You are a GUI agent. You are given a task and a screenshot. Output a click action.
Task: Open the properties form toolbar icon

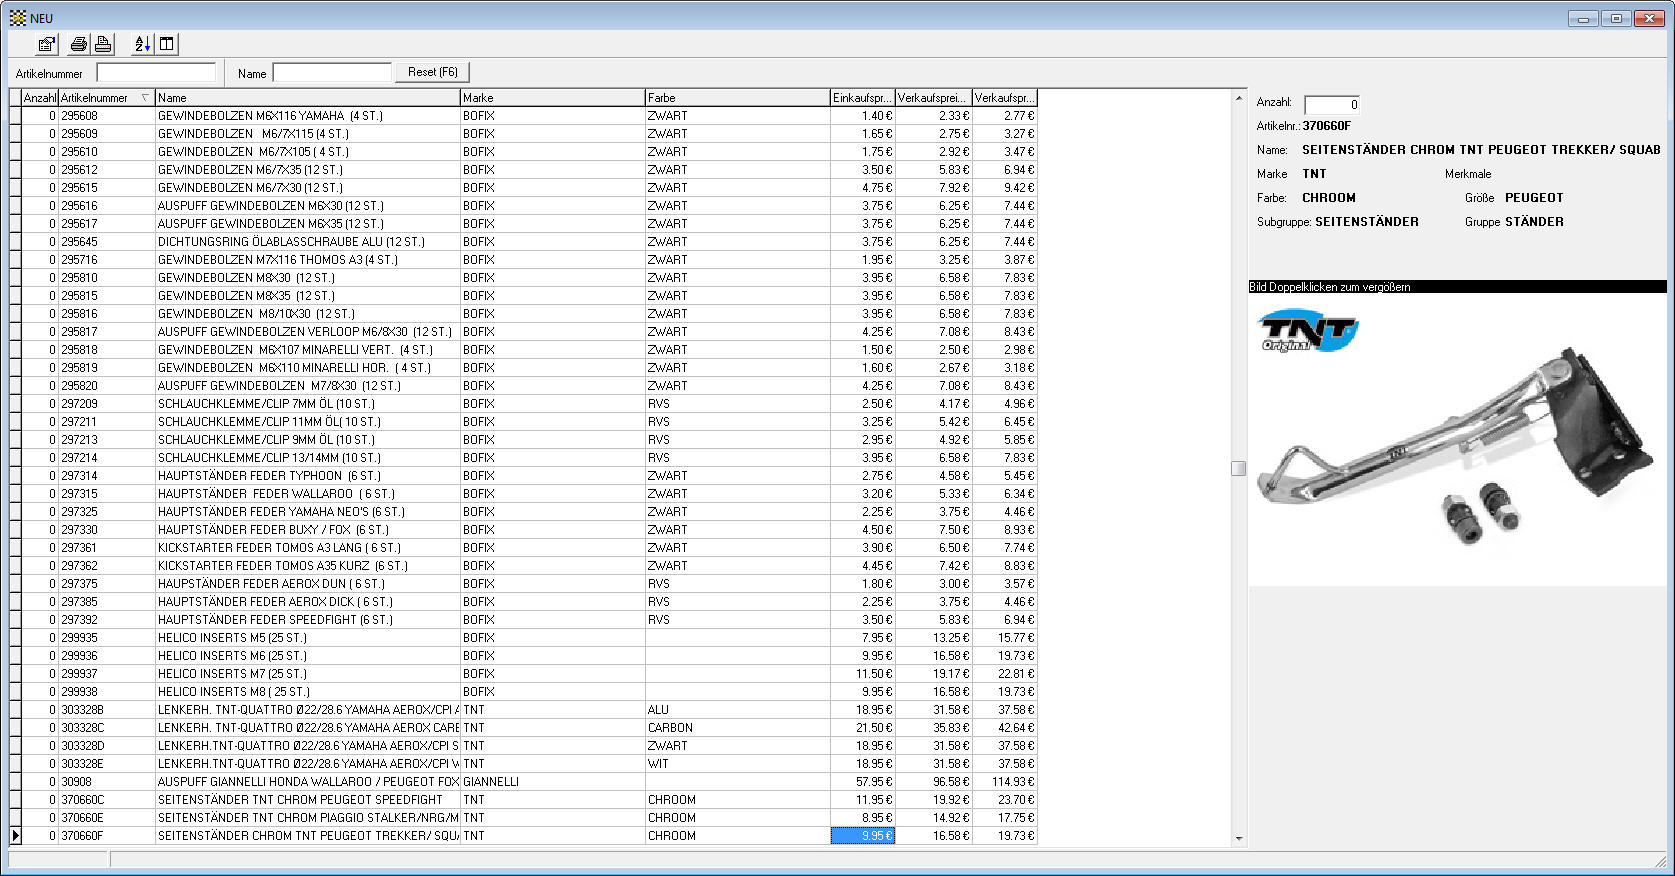click(47, 44)
